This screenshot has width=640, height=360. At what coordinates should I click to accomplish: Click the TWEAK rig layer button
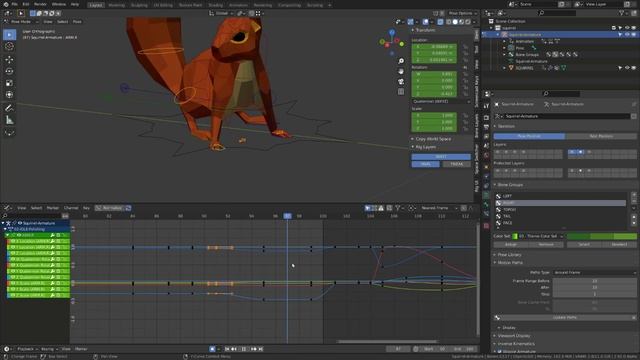tap(457, 164)
